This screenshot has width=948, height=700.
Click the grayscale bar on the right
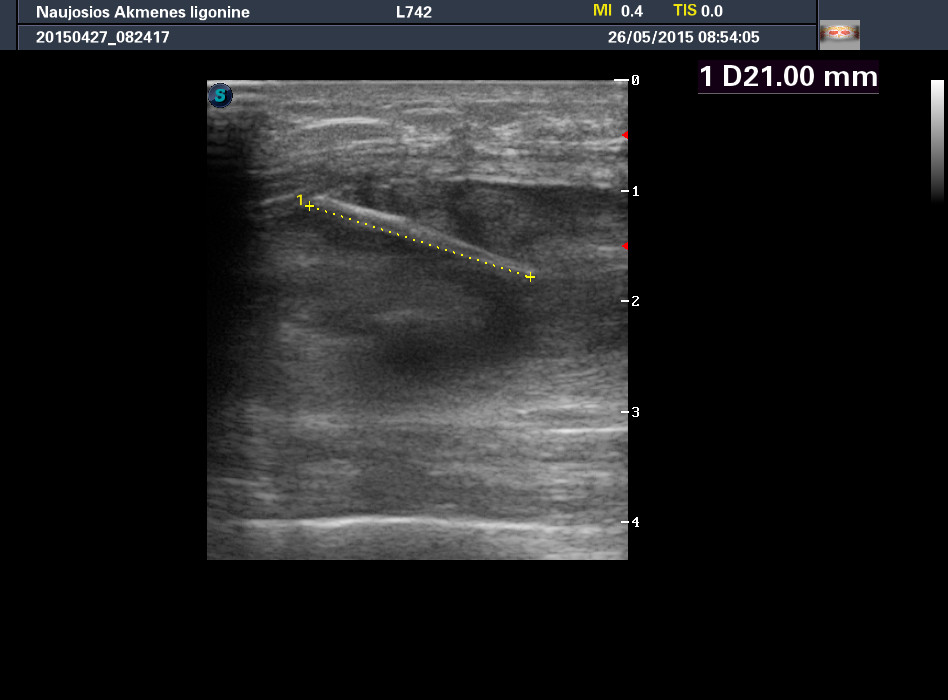[x=937, y=140]
